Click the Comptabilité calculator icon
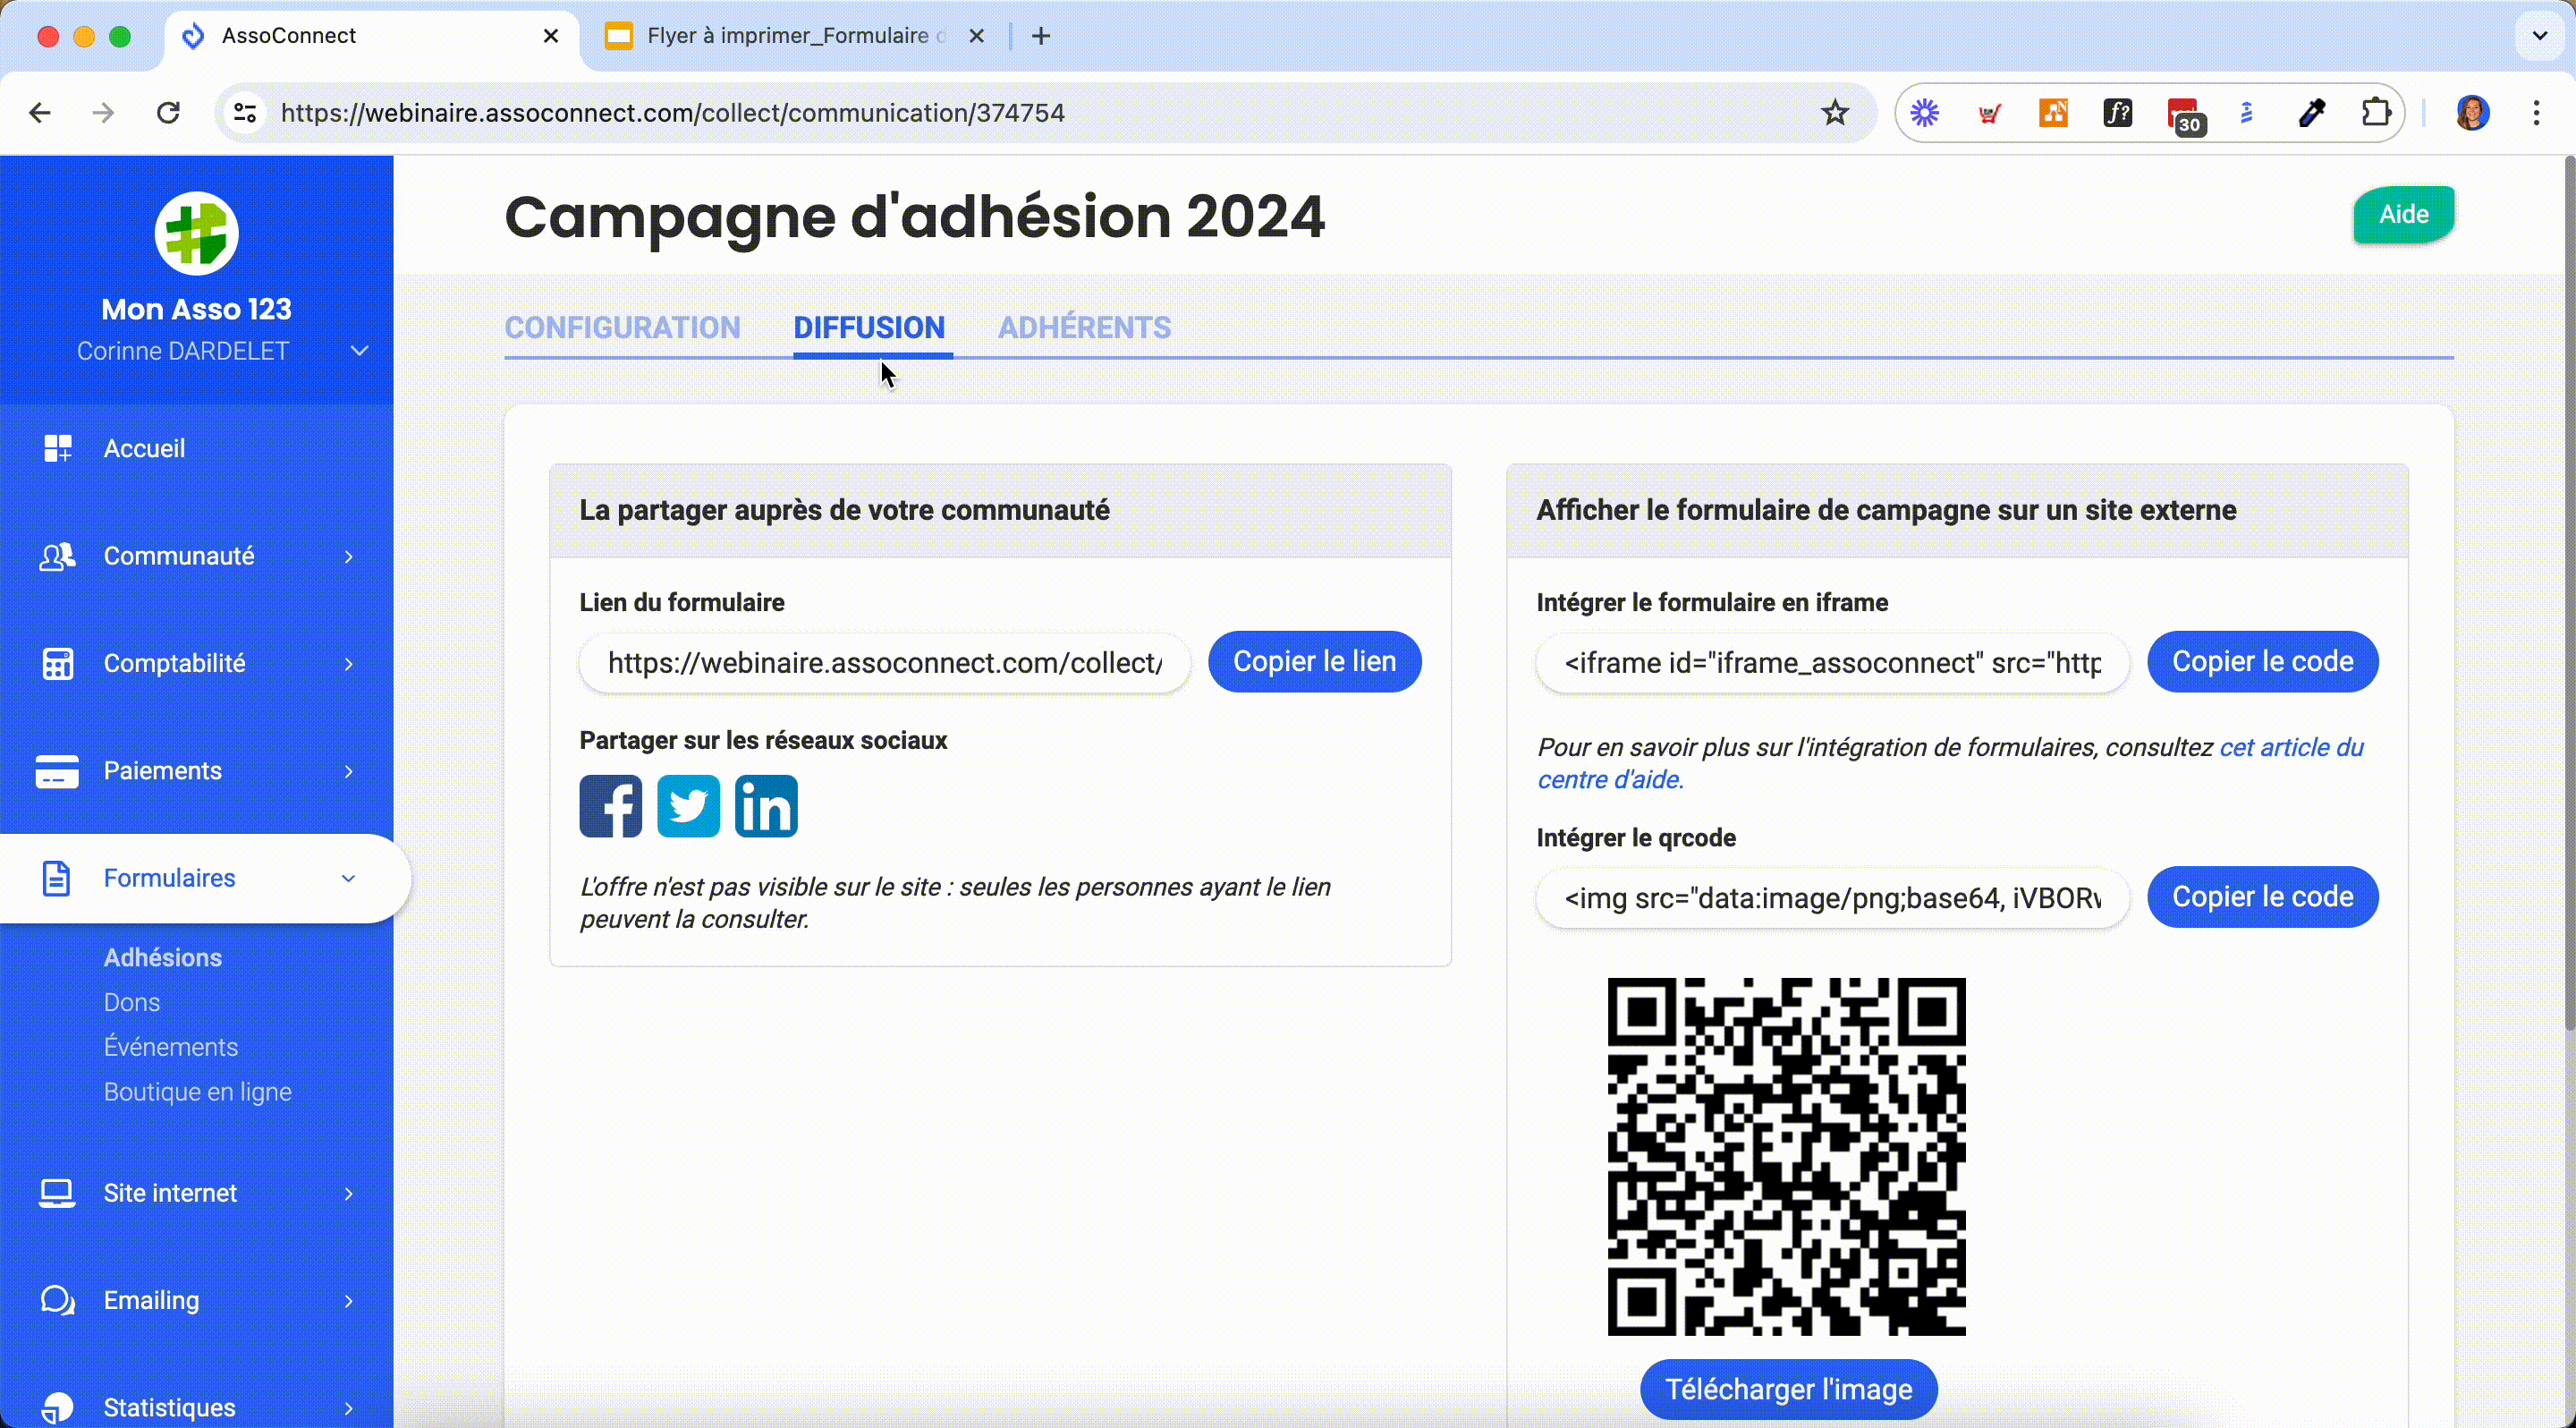The height and width of the screenshot is (1428, 2576). click(x=58, y=663)
